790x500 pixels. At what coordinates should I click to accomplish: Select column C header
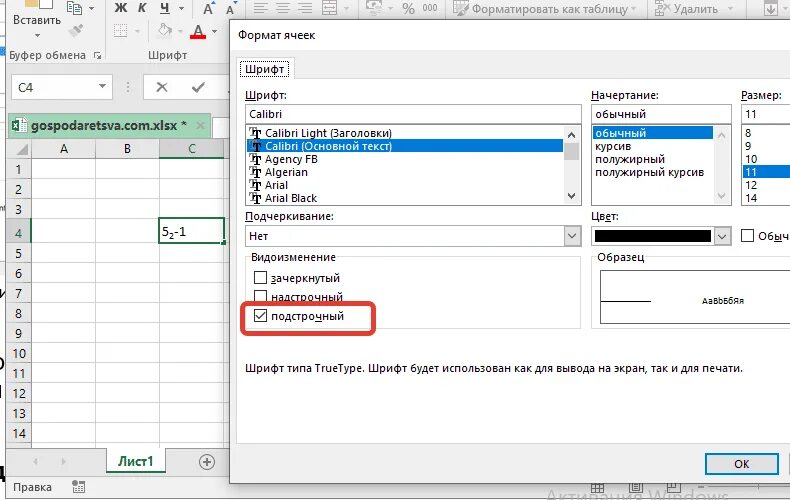click(191, 149)
